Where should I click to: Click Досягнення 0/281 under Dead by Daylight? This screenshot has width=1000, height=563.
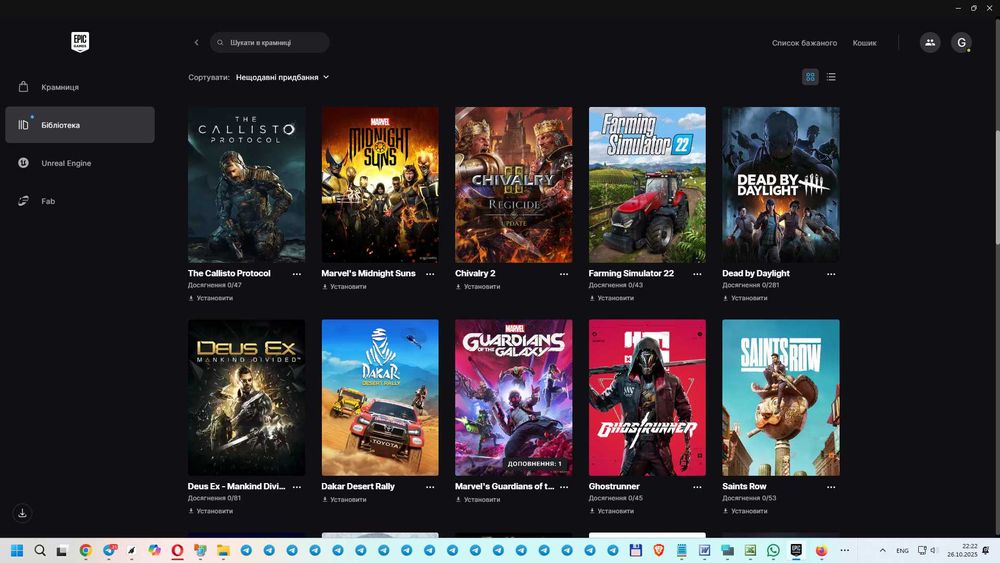point(751,285)
